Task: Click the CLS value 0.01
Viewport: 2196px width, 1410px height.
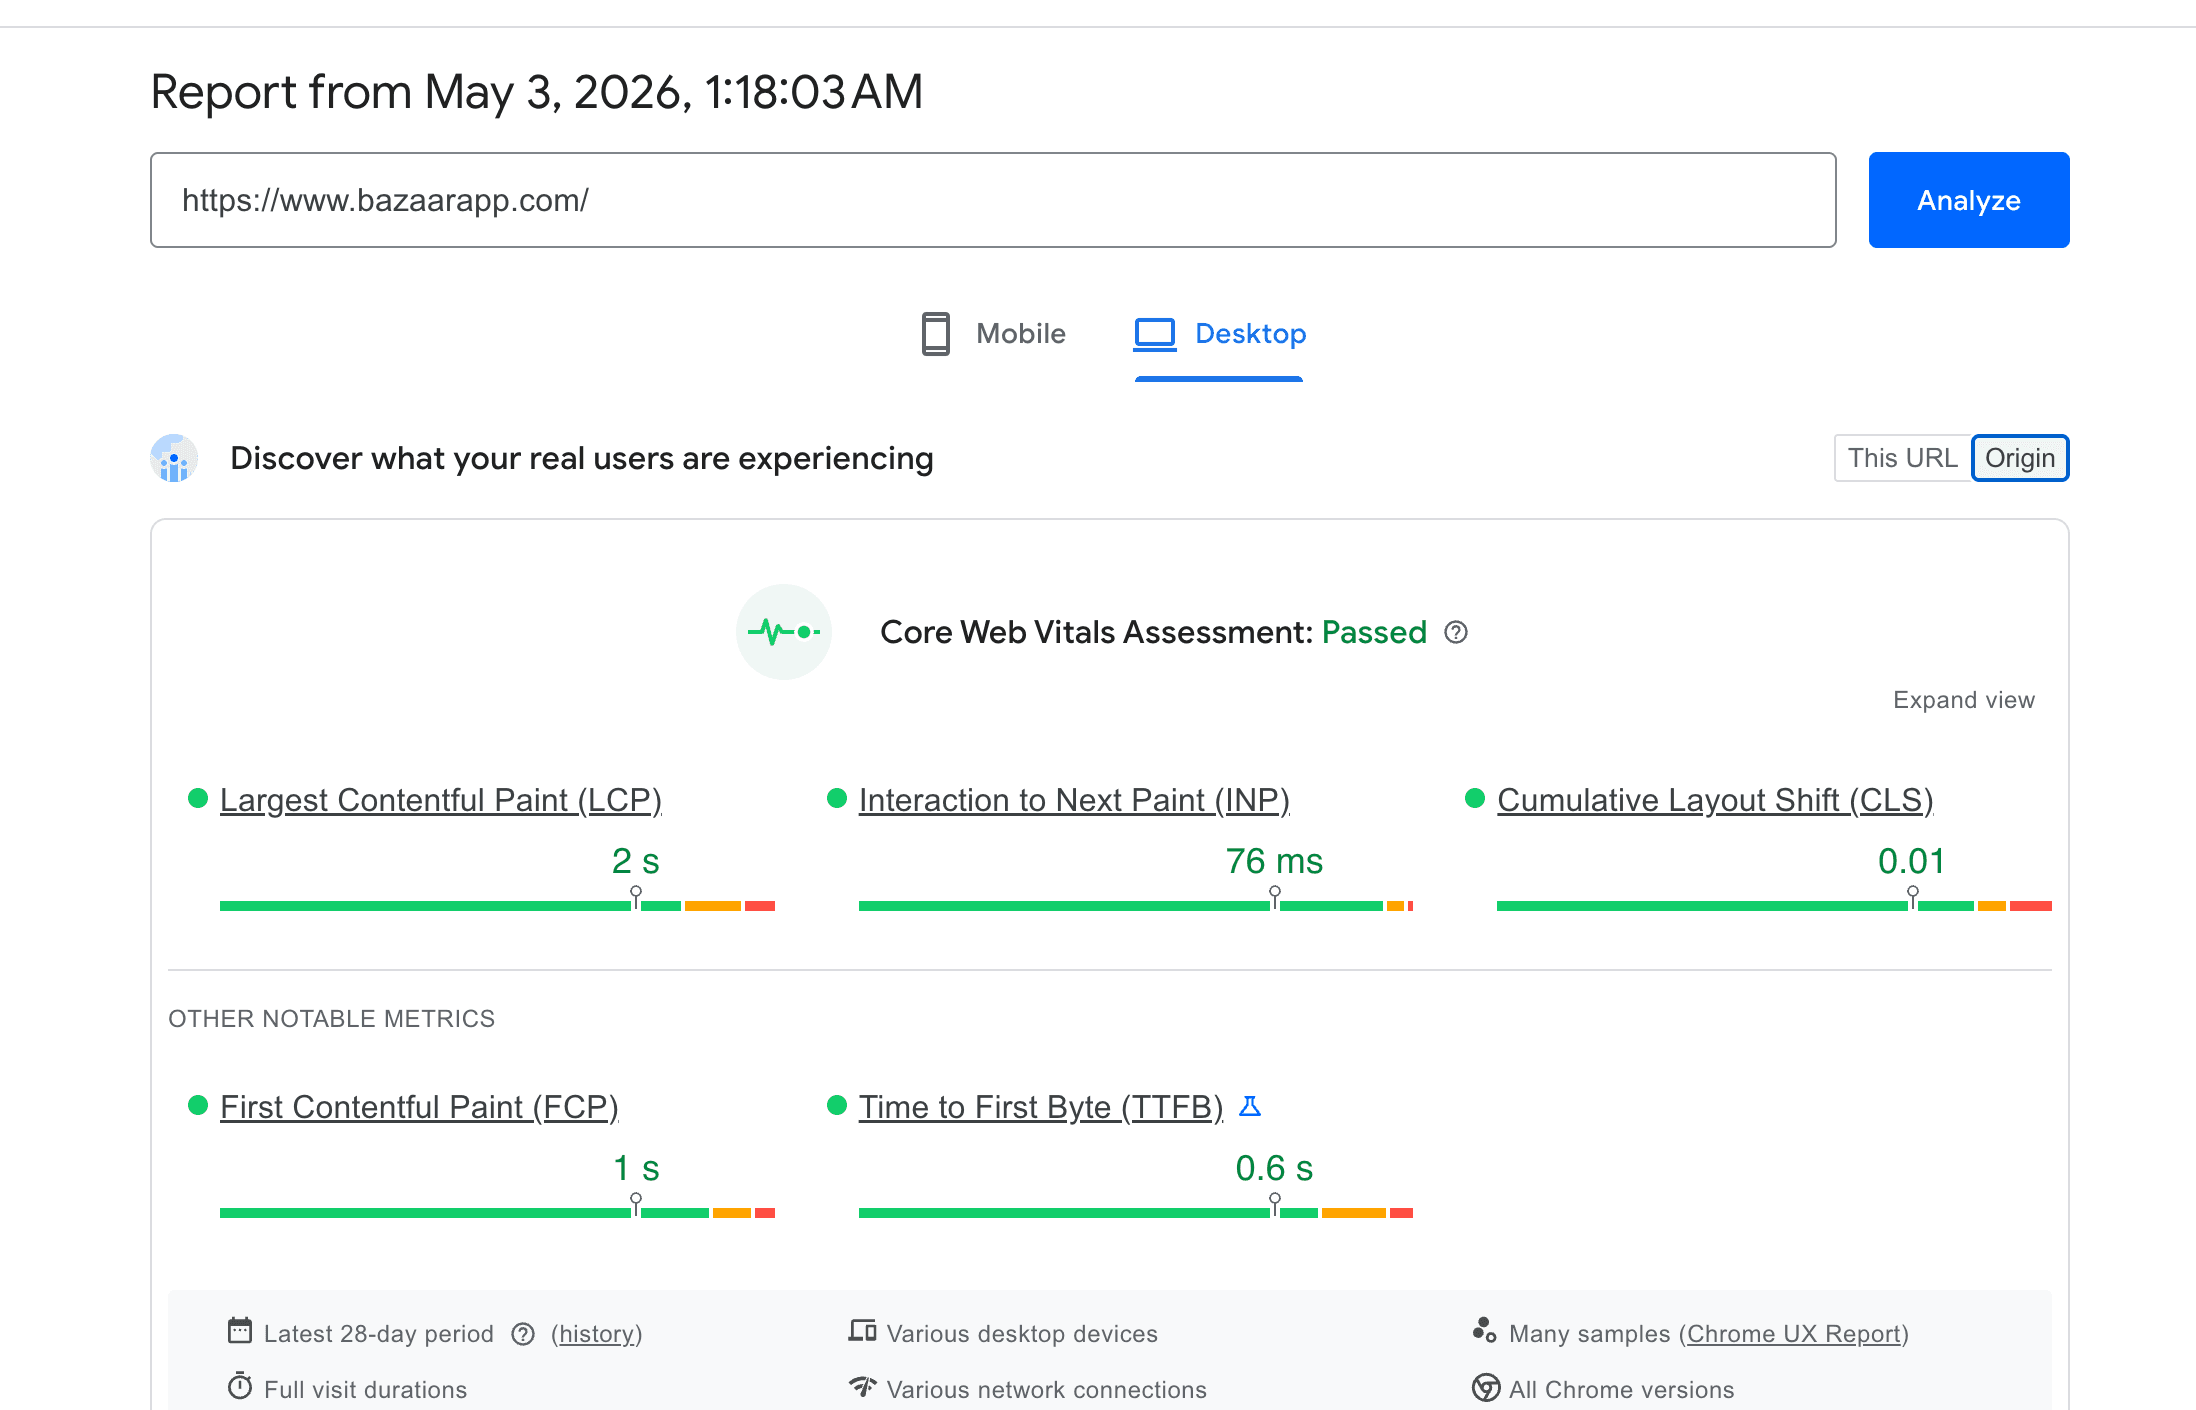Action: 1911,861
